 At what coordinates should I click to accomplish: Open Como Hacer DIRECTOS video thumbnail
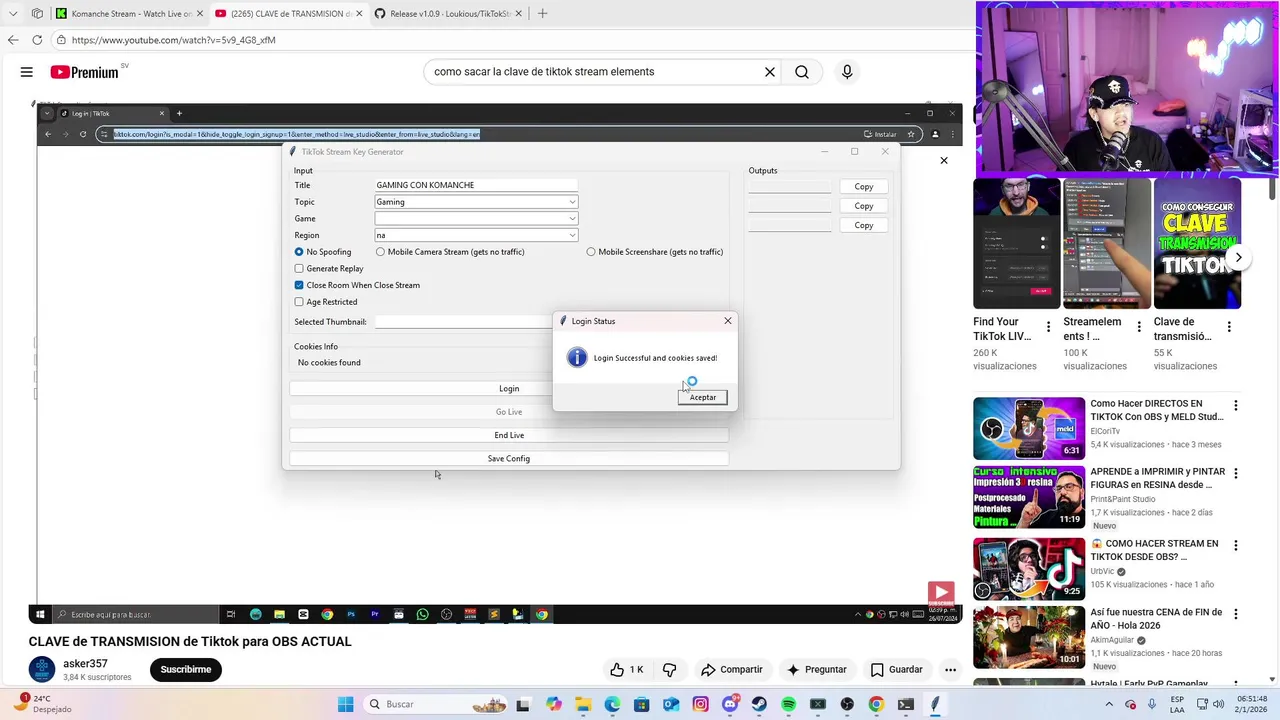(1029, 428)
